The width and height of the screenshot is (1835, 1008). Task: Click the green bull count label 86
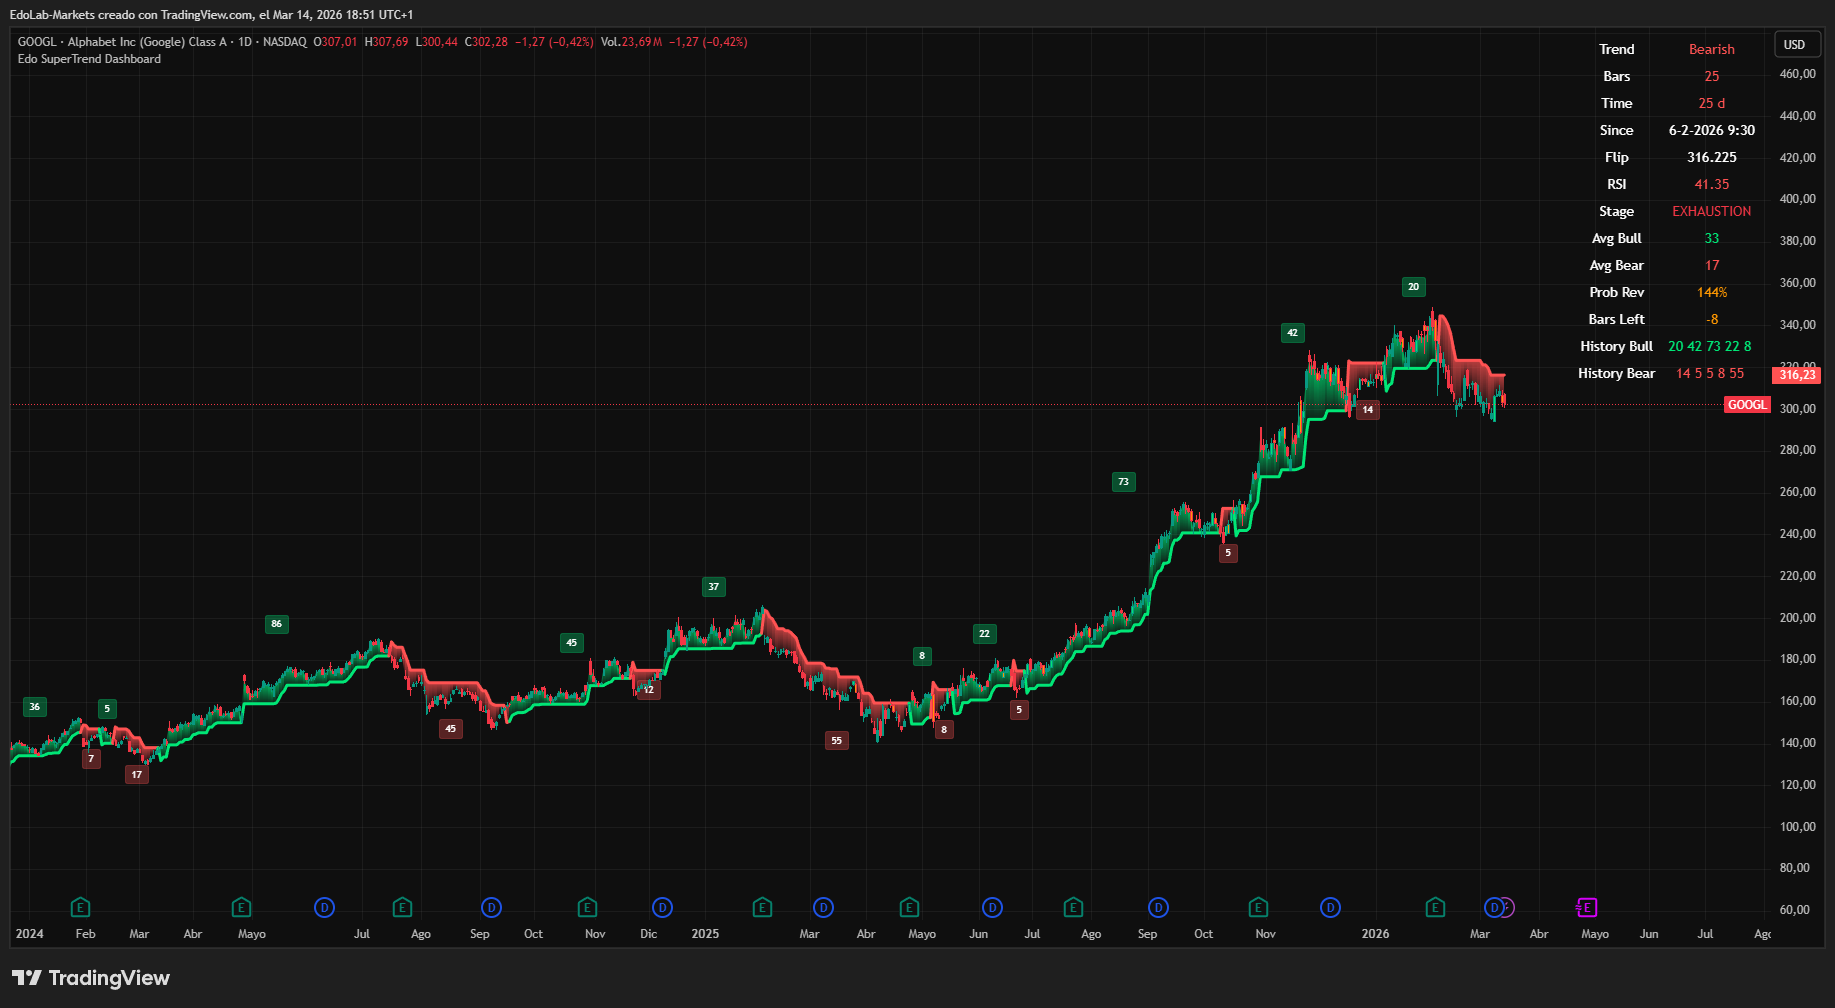click(277, 624)
